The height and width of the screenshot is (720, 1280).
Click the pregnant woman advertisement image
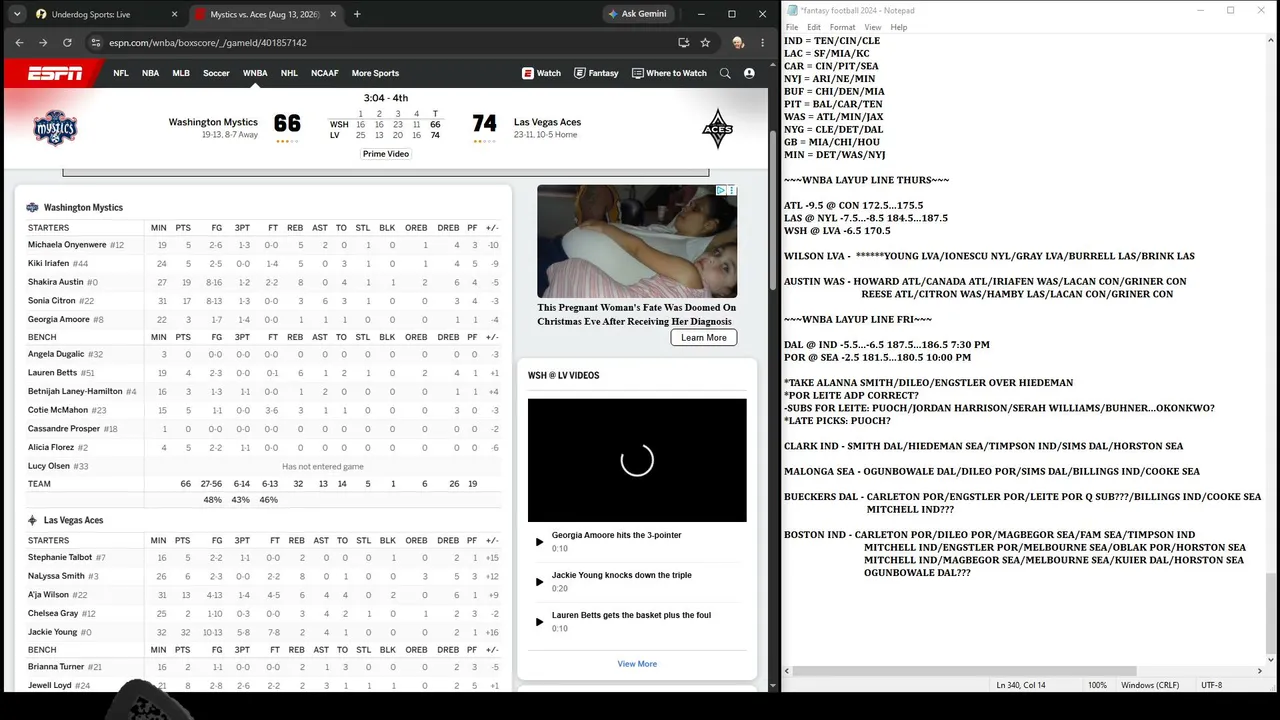click(637, 241)
